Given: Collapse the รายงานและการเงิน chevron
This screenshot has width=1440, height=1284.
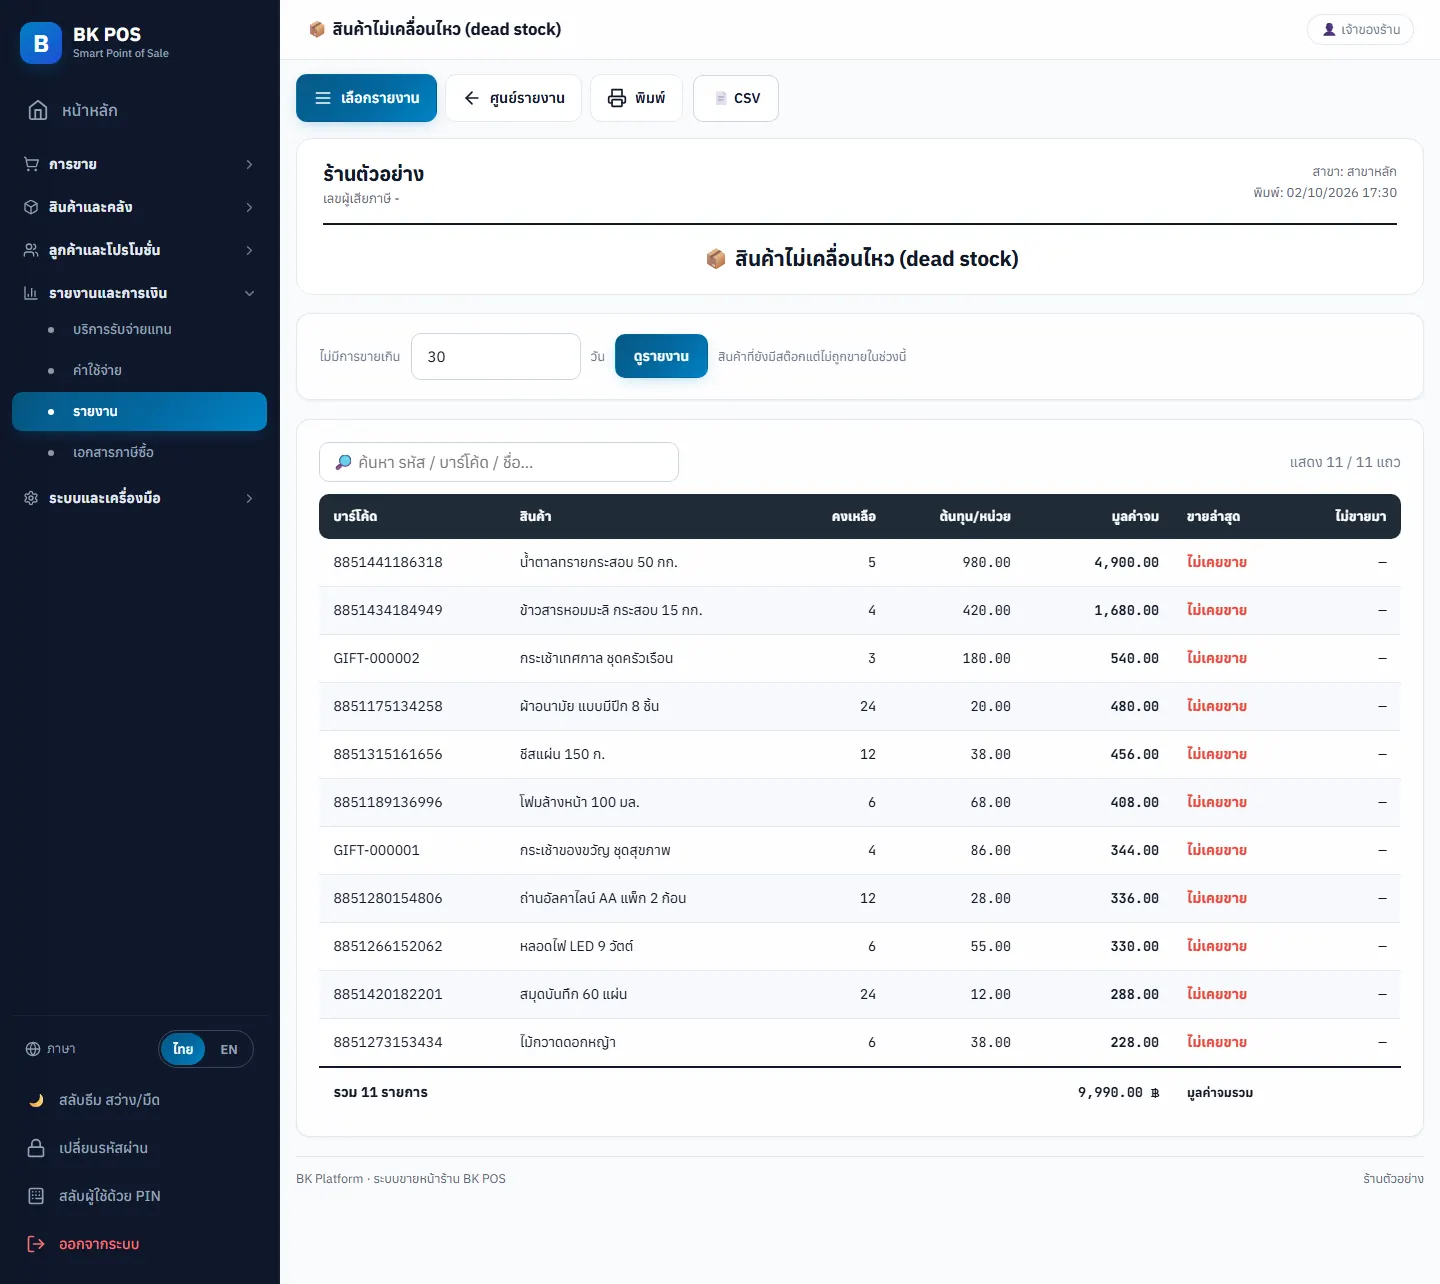Looking at the screenshot, I should pos(249,293).
